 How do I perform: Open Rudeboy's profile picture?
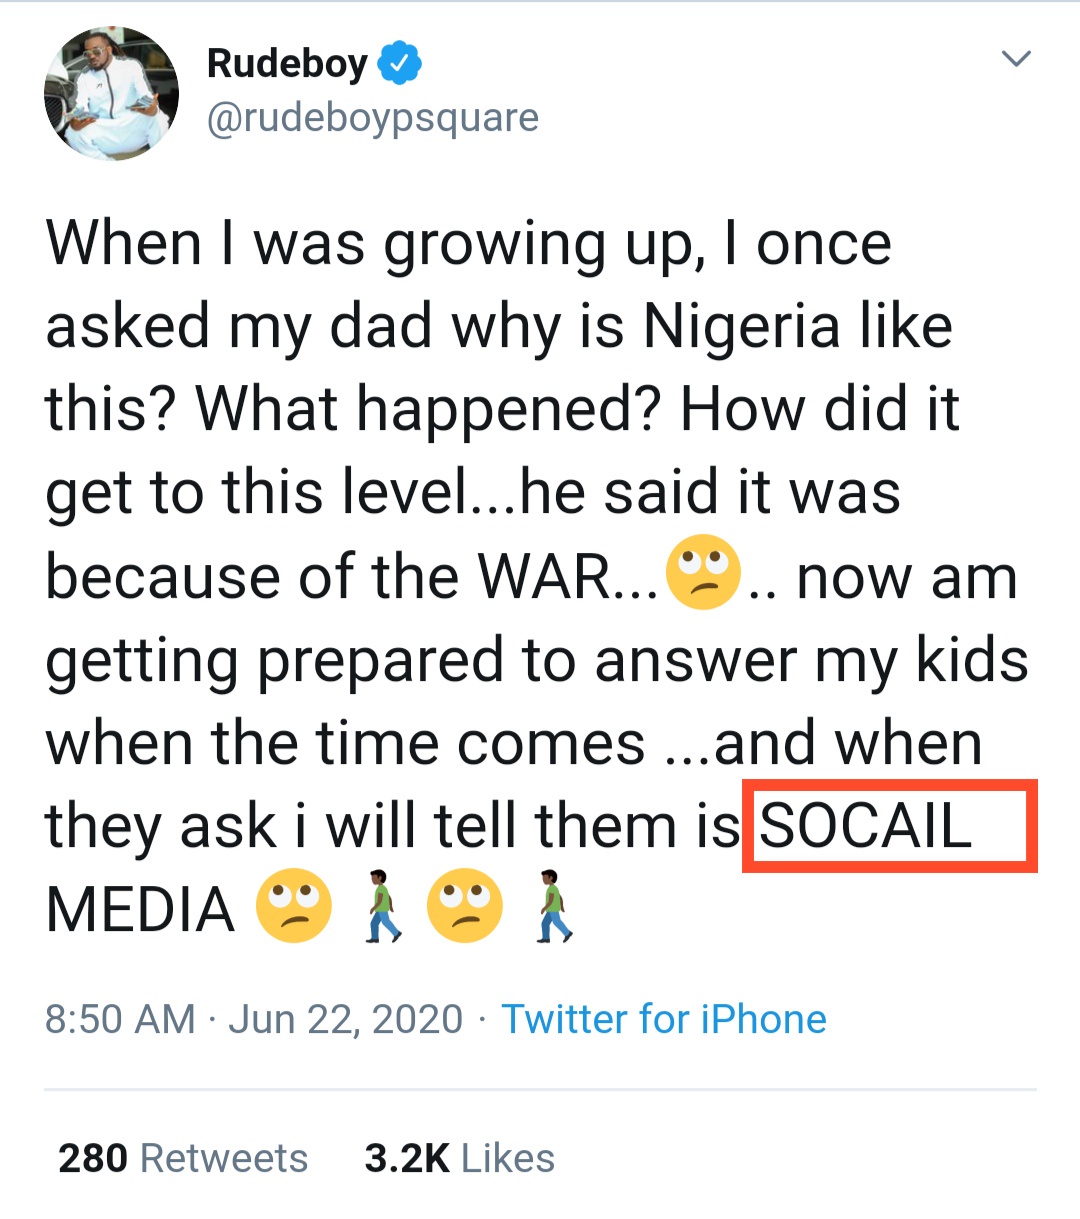(x=111, y=93)
